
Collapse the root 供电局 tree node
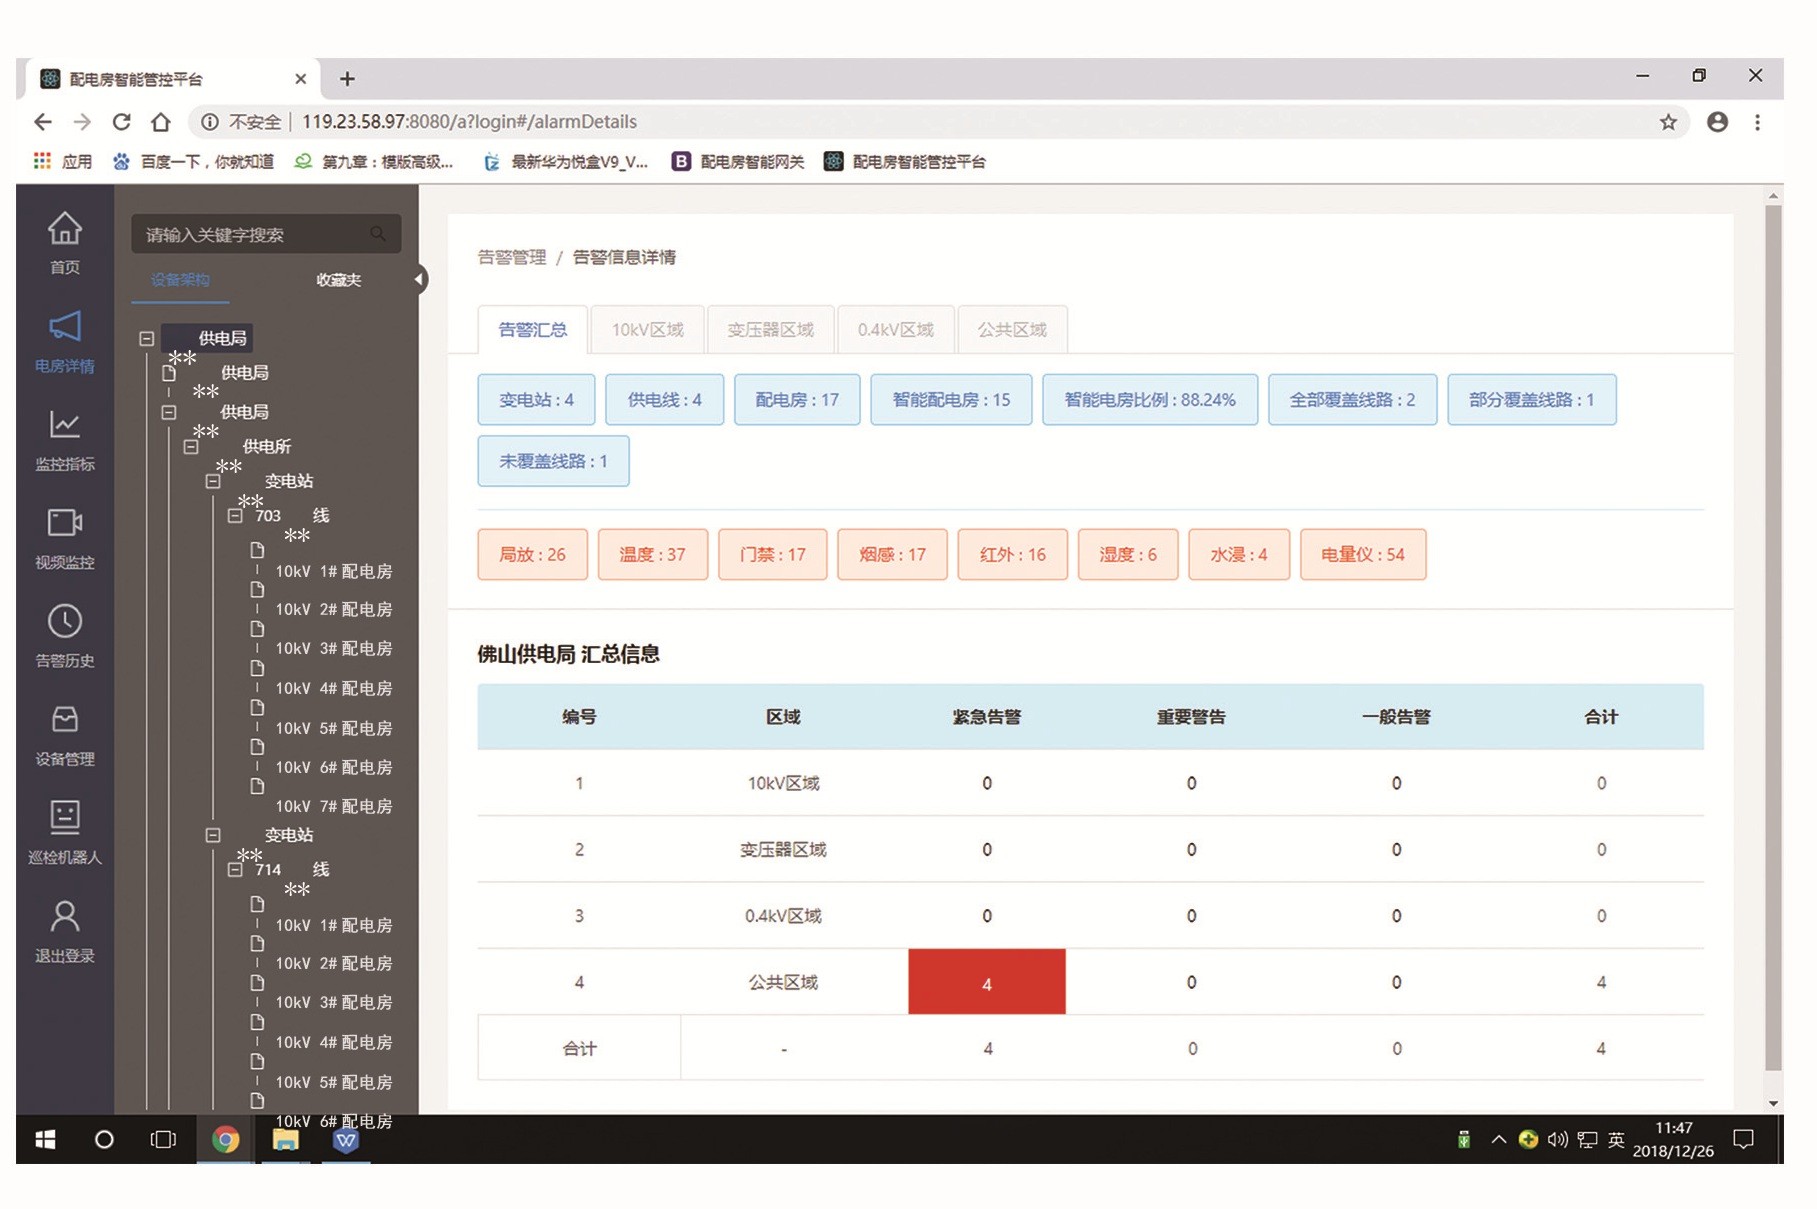click(147, 339)
